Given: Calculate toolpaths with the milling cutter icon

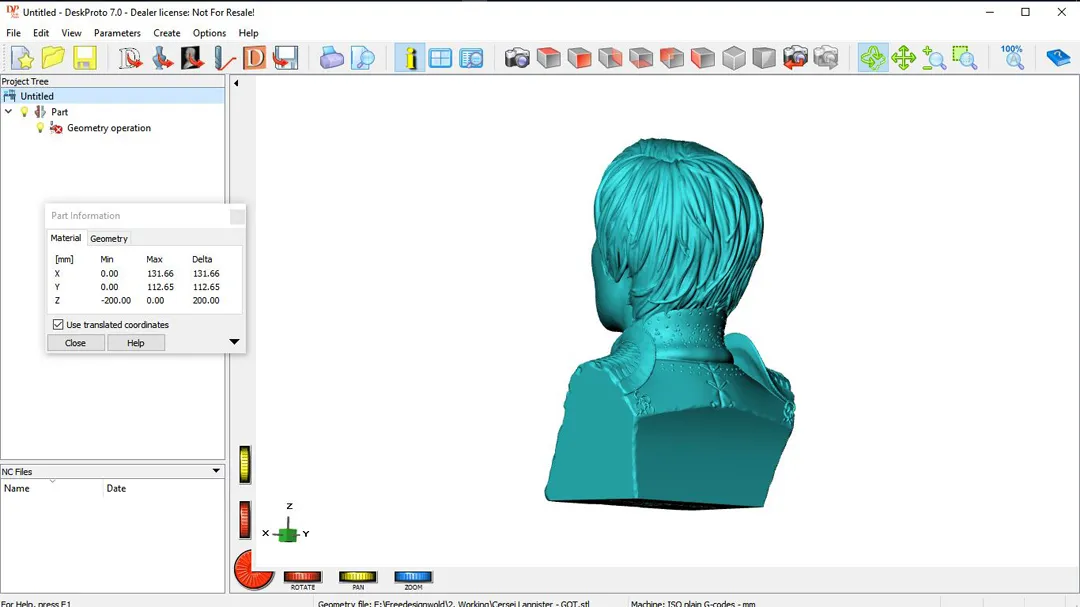Looking at the screenshot, I should 223,58.
